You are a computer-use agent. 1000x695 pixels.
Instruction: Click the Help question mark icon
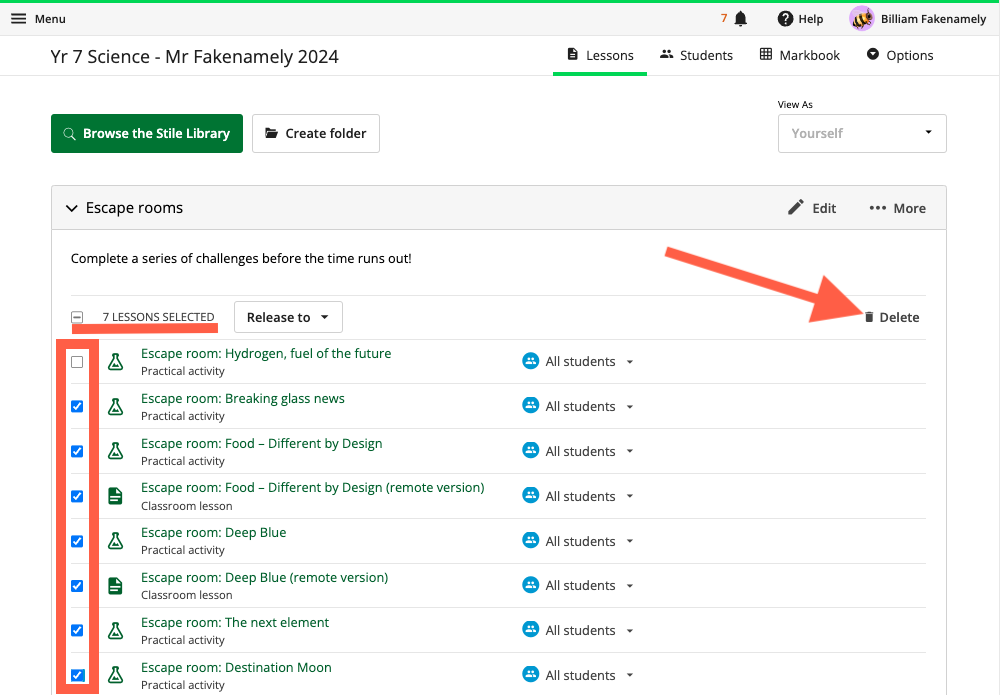[x=785, y=19]
